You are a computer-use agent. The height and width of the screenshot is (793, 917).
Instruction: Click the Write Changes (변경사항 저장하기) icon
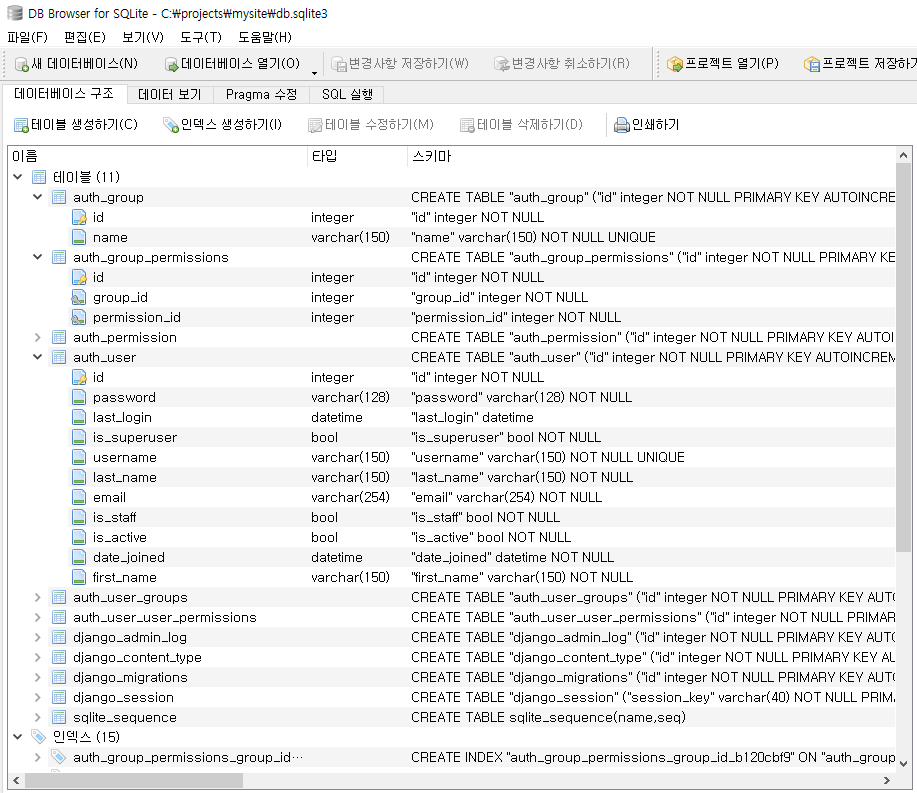(x=339, y=64)
